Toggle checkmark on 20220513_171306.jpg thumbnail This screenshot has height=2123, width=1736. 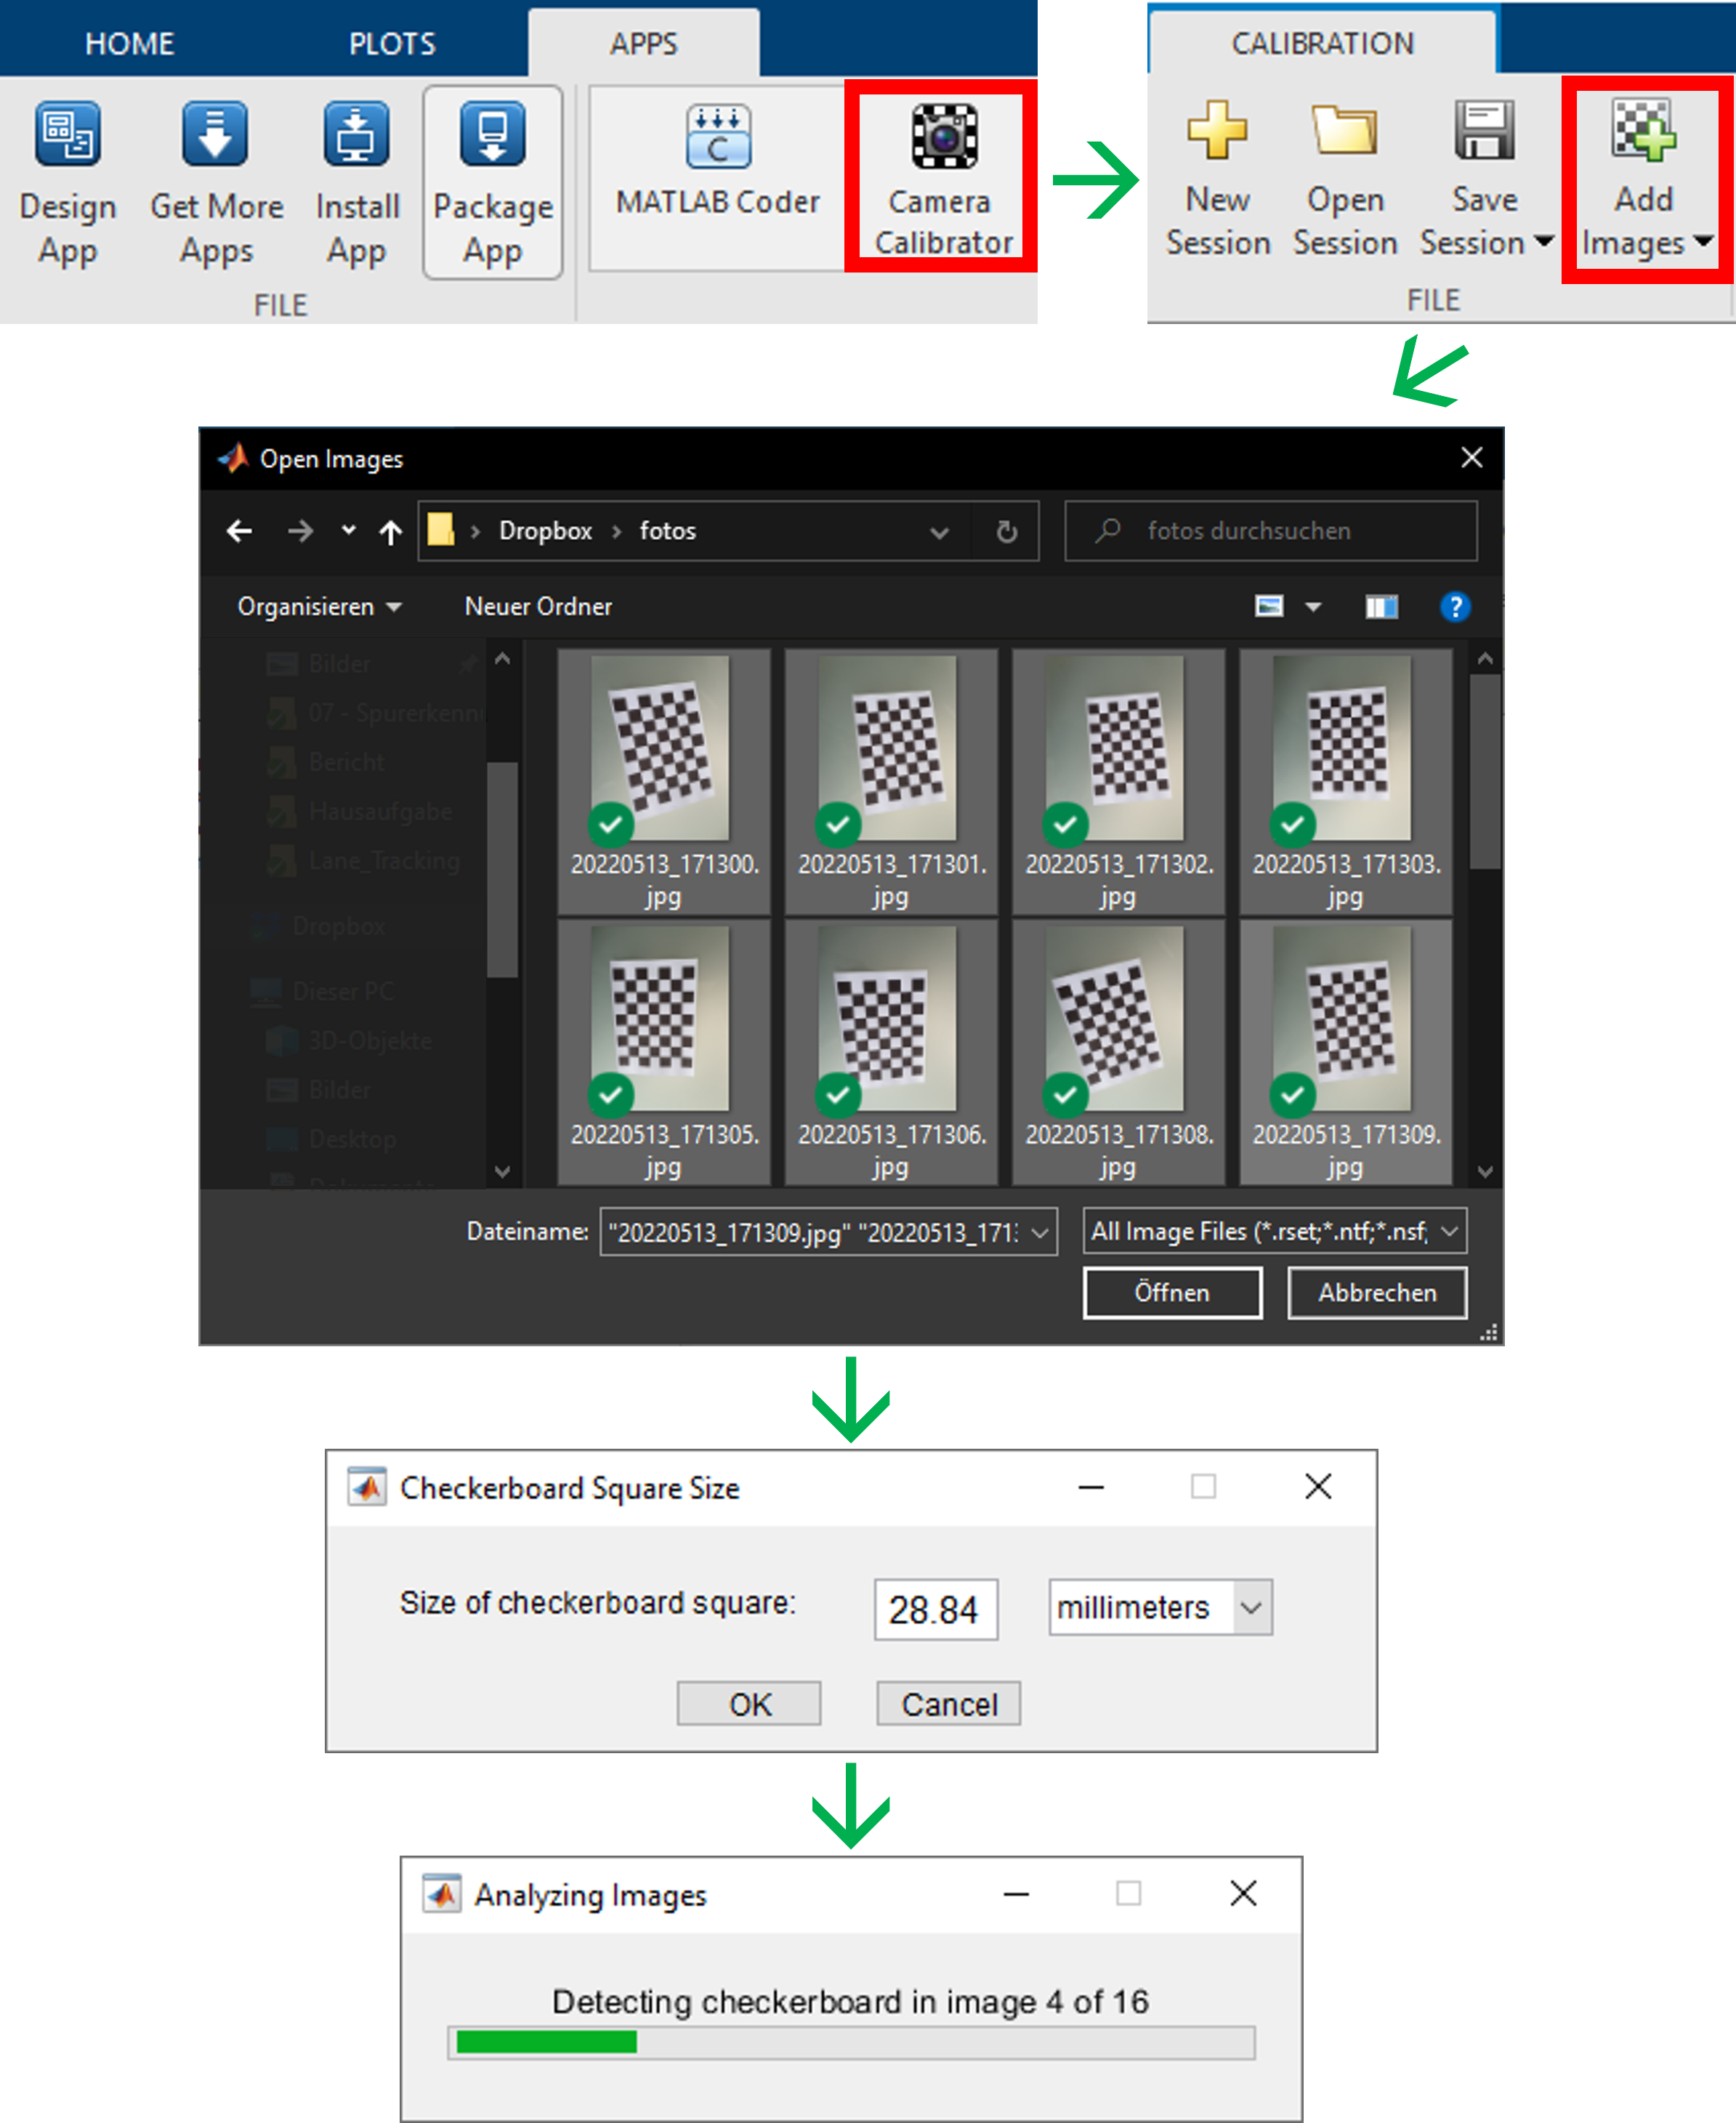click(838, 1095)
